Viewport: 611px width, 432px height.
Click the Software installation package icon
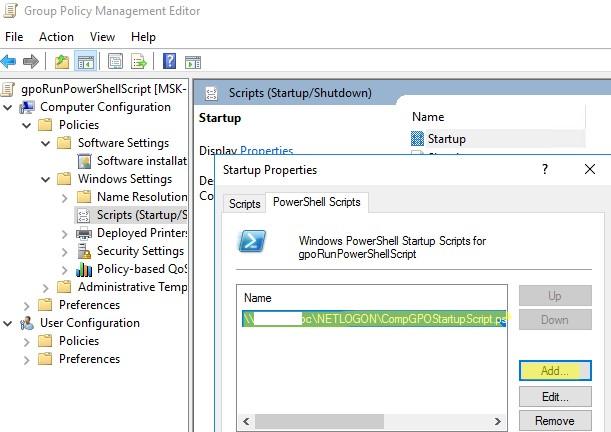[84, 161]
